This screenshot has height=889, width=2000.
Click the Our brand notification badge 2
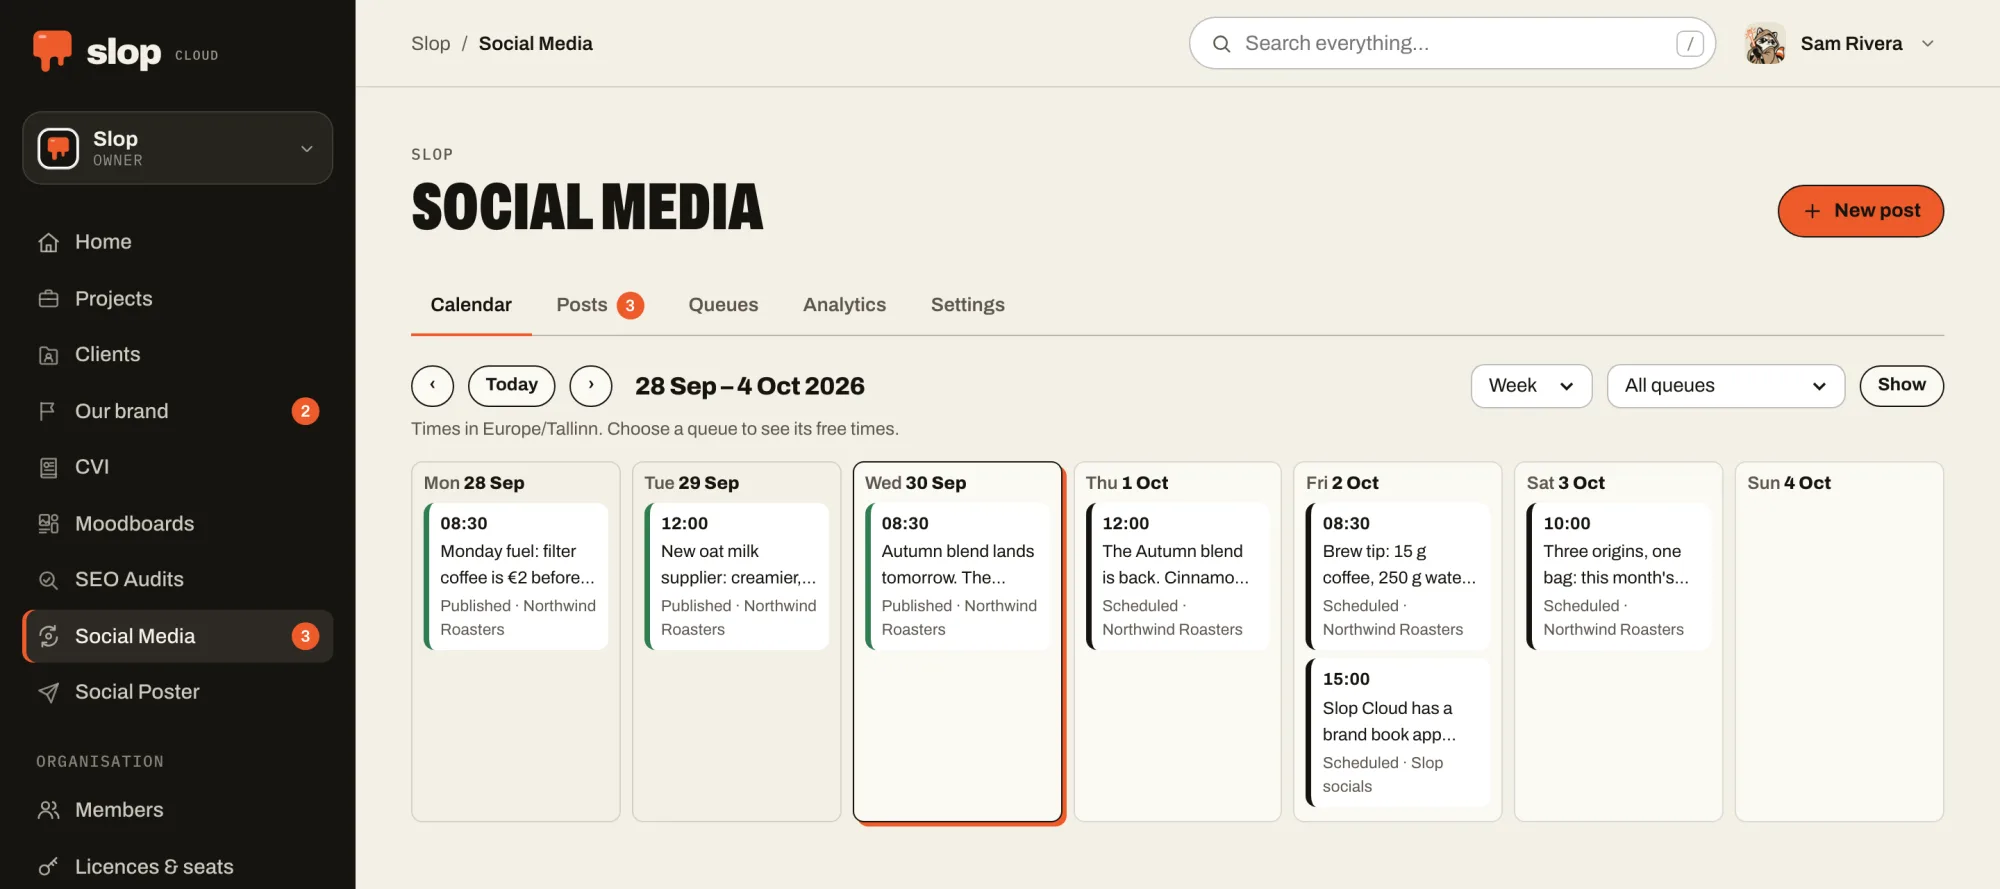tap(306, 411)
